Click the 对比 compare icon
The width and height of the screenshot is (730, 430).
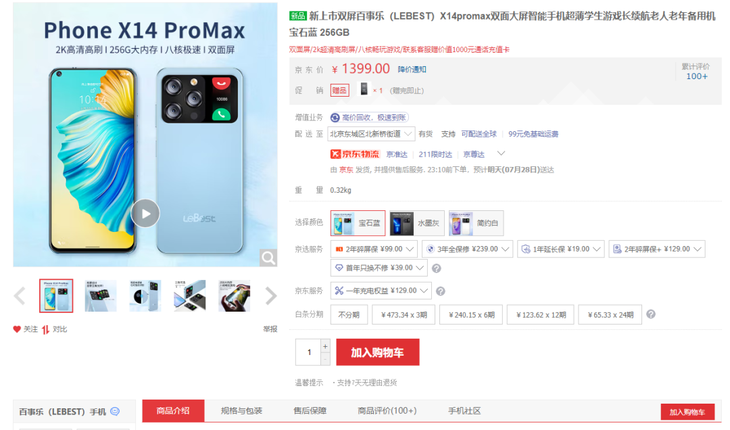pos(45,329)
